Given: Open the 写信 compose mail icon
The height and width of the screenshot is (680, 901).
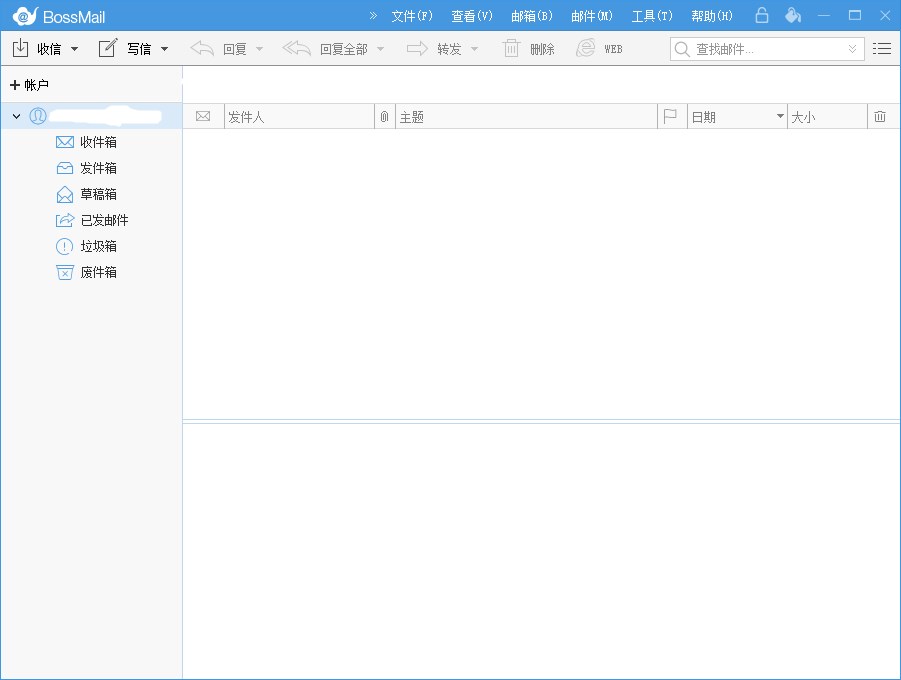Looking at the screenshot, I should (108, 47).
